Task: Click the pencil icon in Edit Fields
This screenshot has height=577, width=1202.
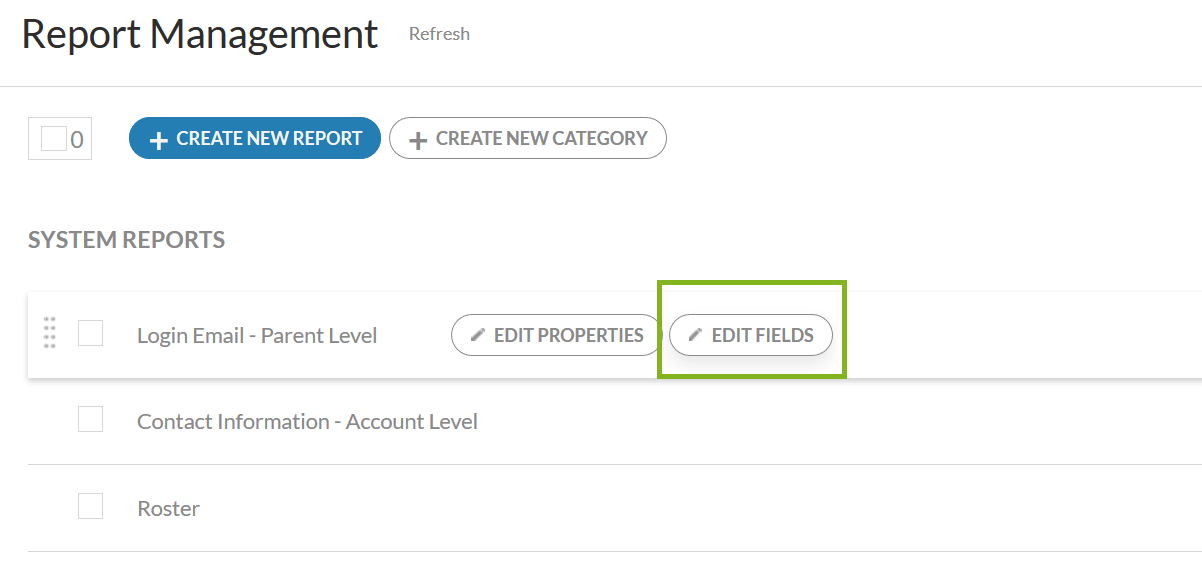Action: tap(695, 335)
